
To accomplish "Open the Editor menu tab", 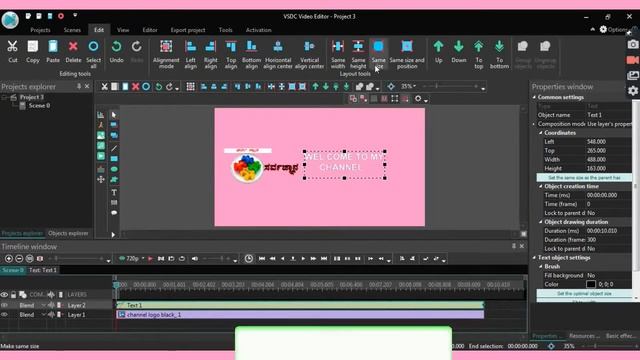I will pyautogui.click(x=150, y=30).
